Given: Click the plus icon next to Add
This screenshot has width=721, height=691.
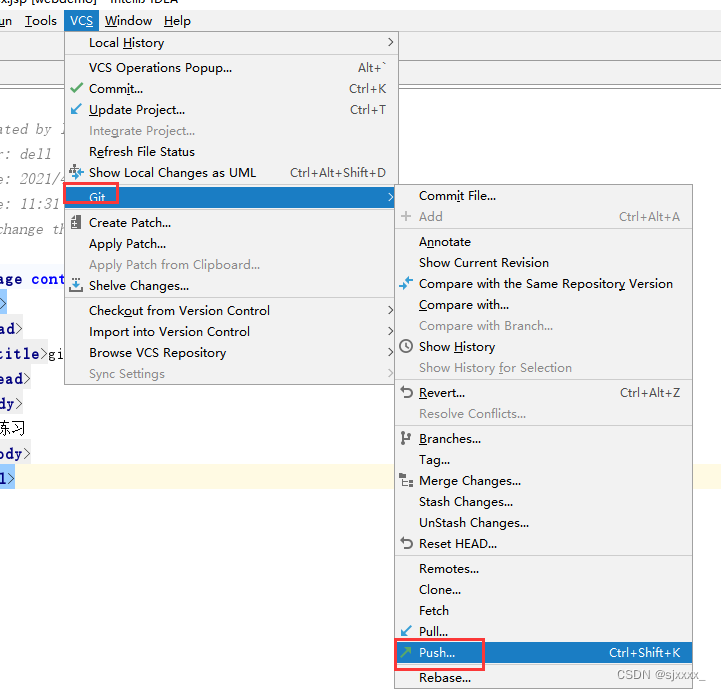Looking at the screenshot, I should coord(406,216).
